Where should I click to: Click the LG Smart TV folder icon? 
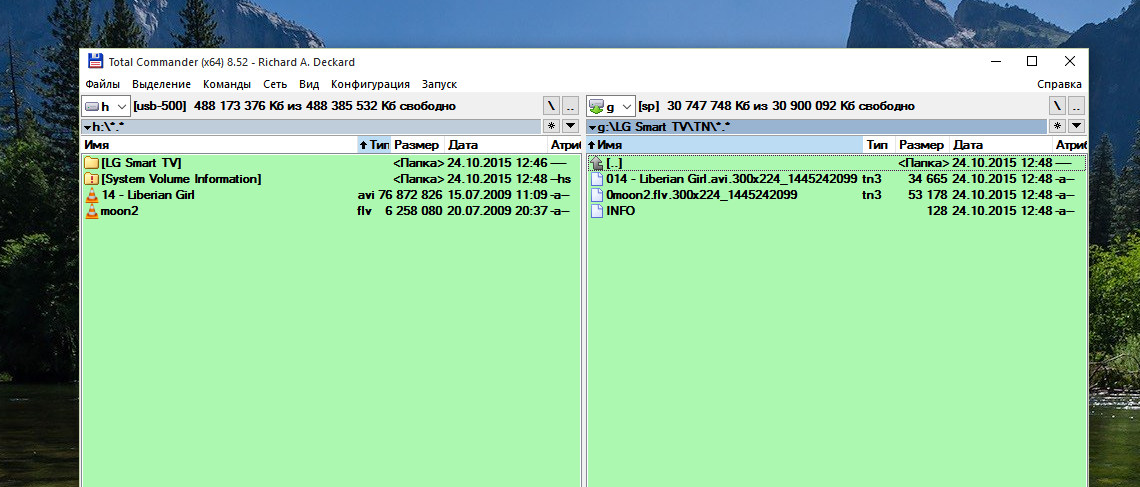[91, 163]
